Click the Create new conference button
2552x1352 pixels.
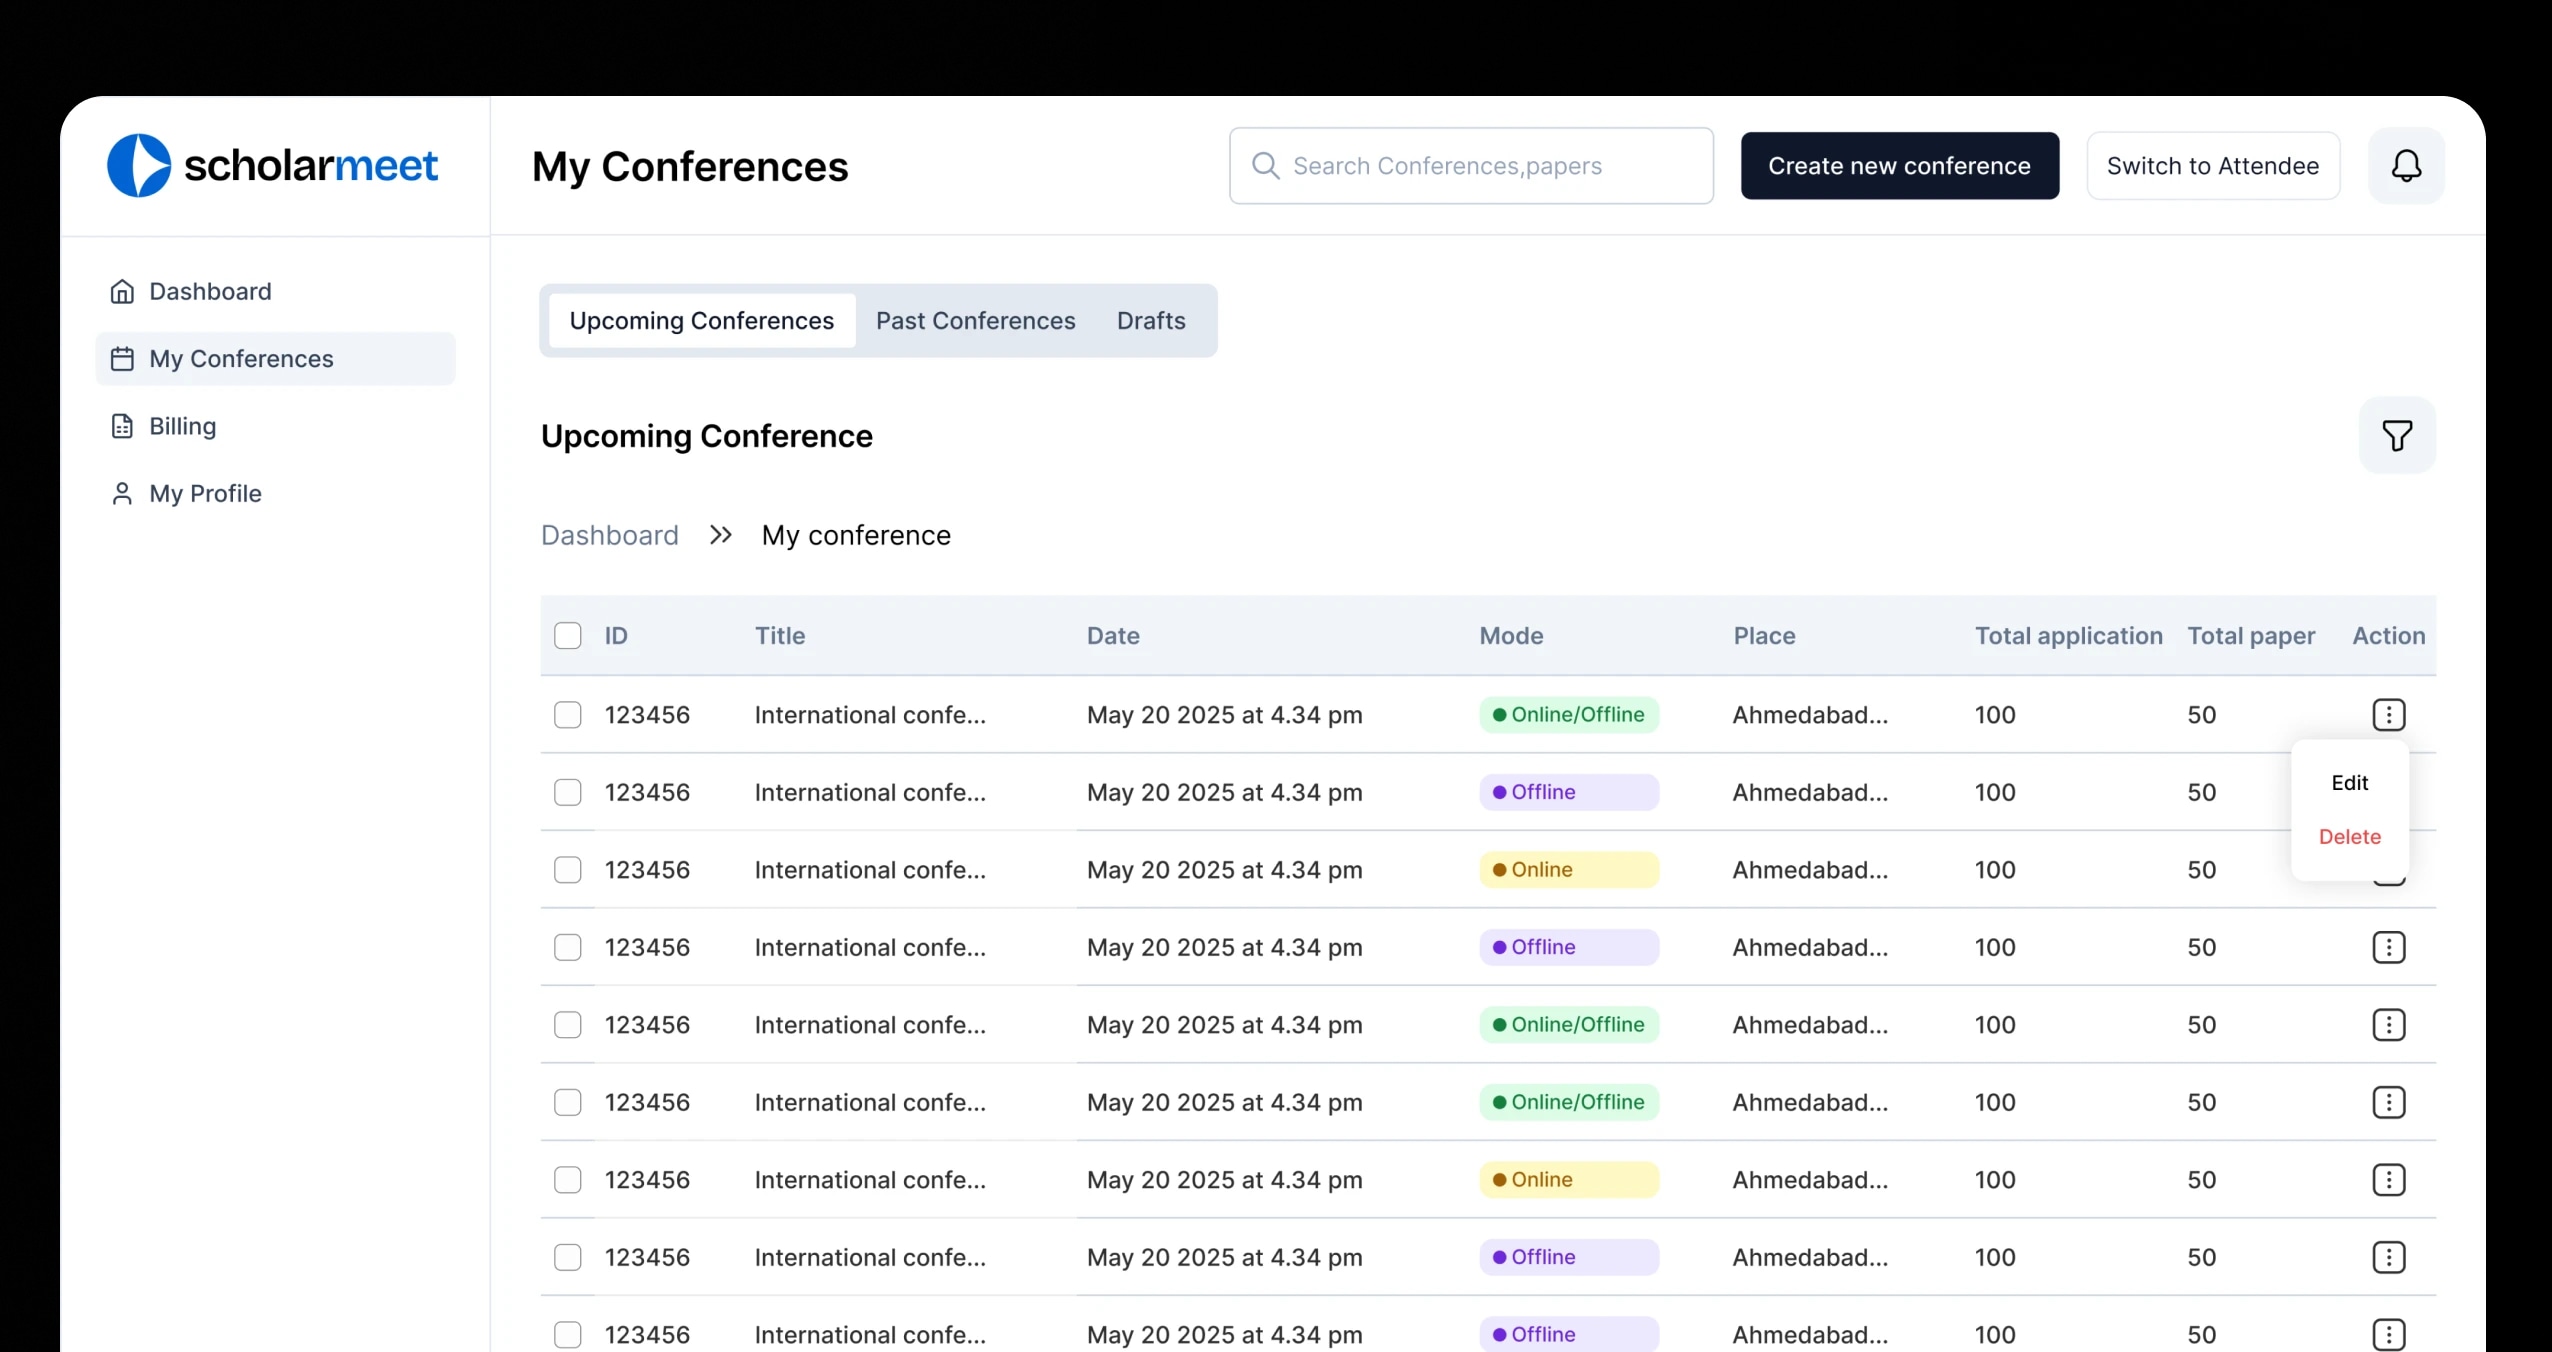point(1900,166)
